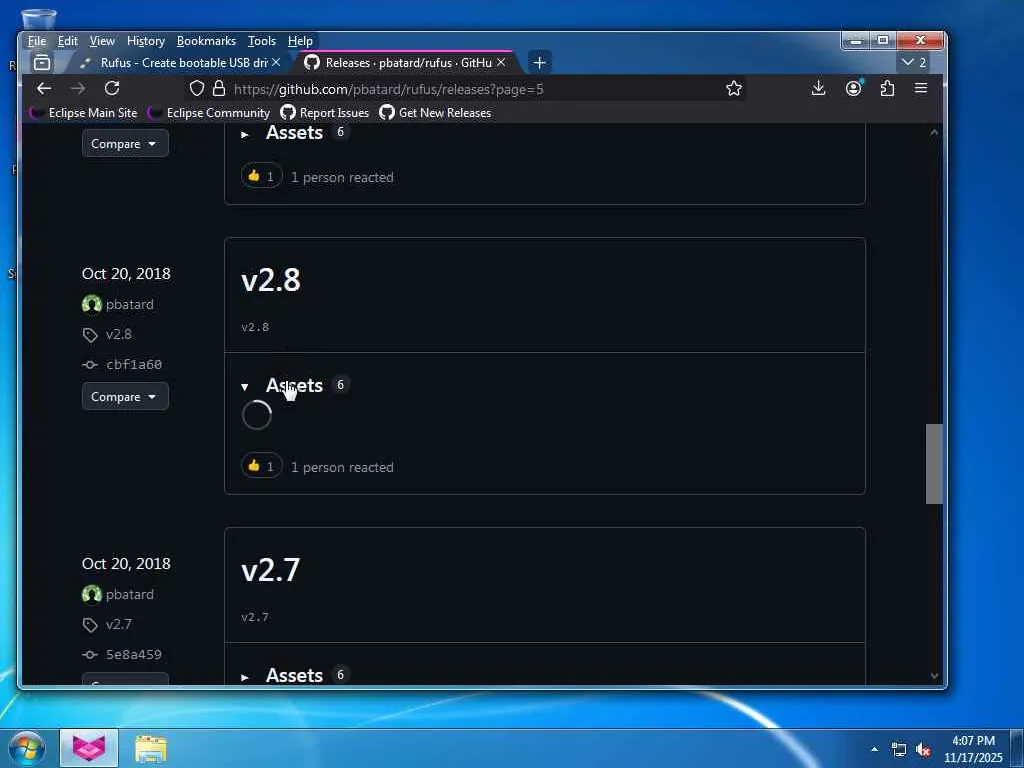Open Report Issues bookmark
Image resolution: width=1024 pixels, height=768 pixels.
325,113
